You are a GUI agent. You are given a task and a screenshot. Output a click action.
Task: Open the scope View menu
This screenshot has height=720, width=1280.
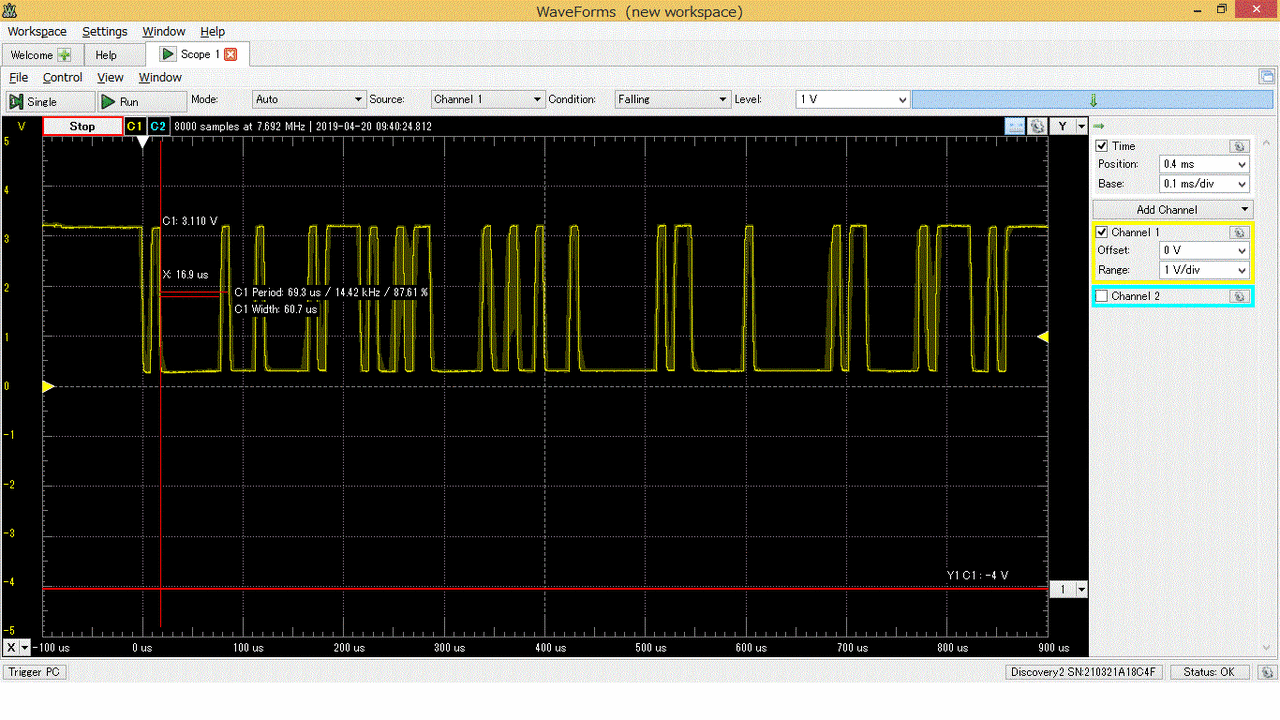point(110,77)
